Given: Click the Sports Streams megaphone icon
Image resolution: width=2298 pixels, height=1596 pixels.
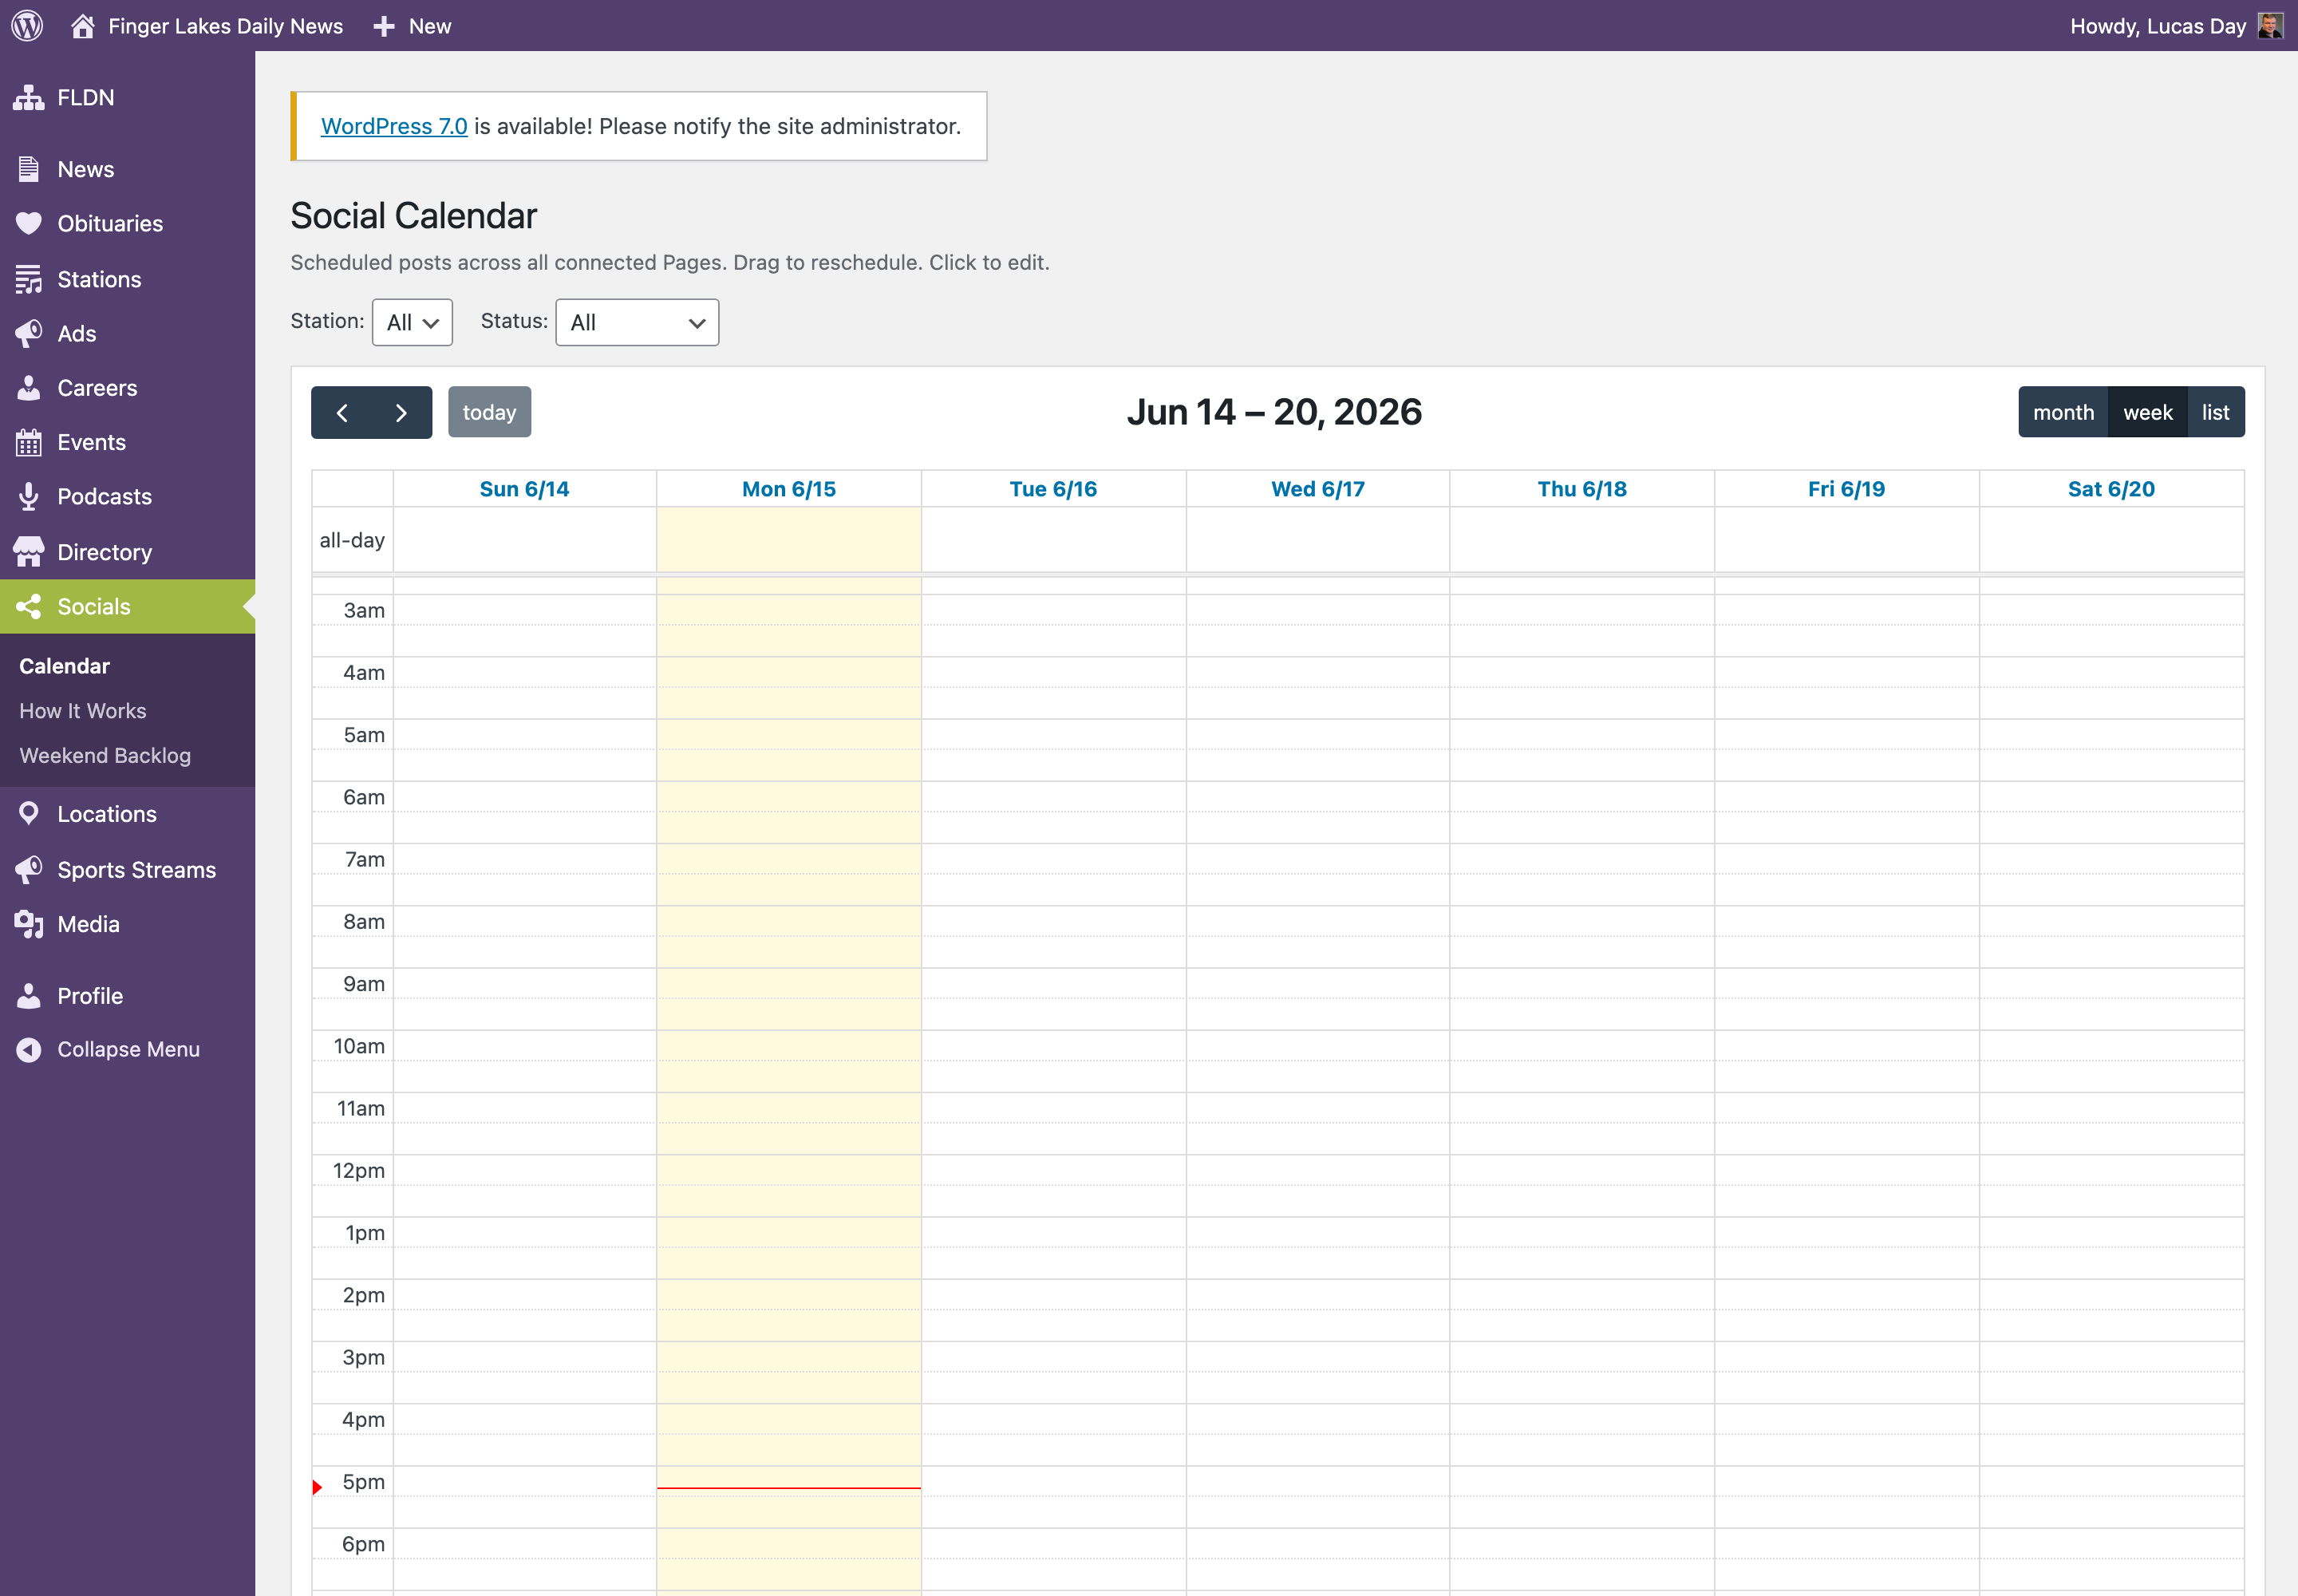Looking at the screenshot, I should pos(29,869).
